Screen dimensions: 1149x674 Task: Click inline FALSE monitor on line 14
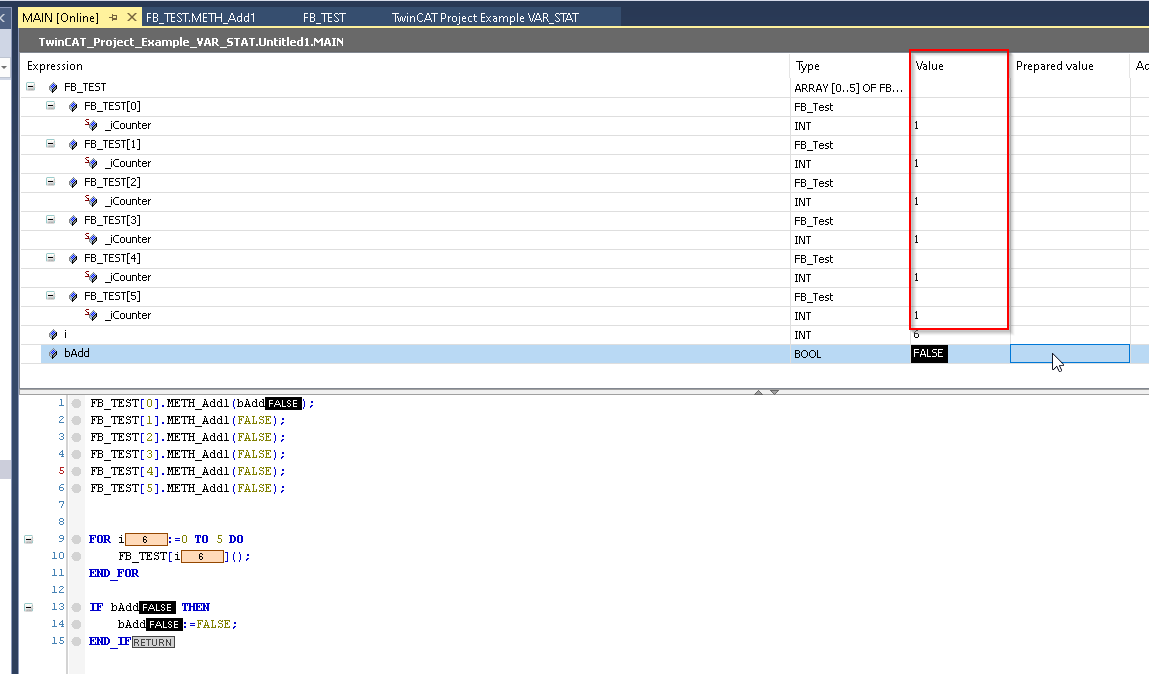tap(164, 624)
